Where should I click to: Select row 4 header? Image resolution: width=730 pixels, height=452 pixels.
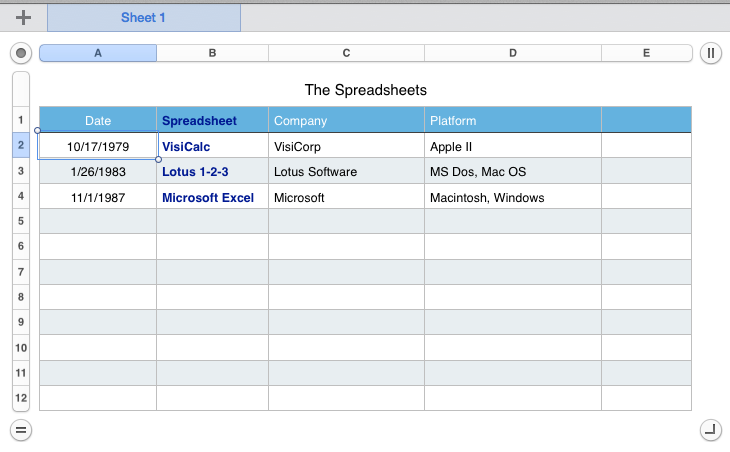click(x=21, y=196)
